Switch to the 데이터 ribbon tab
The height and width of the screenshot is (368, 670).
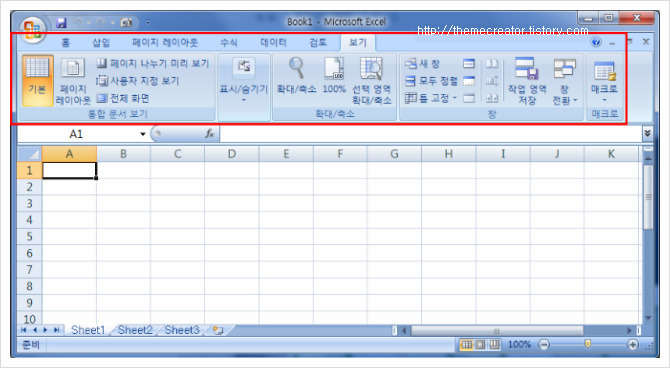coord(273,42)
